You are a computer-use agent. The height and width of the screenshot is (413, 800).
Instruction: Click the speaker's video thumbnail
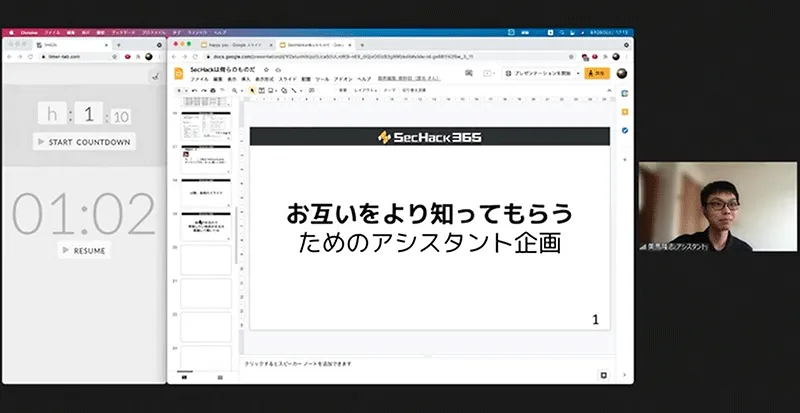718,207
